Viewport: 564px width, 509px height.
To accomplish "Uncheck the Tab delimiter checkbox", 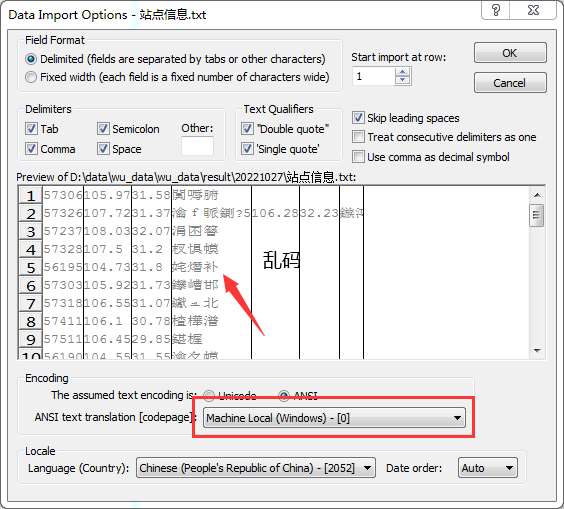I will [x=31, y=128].
